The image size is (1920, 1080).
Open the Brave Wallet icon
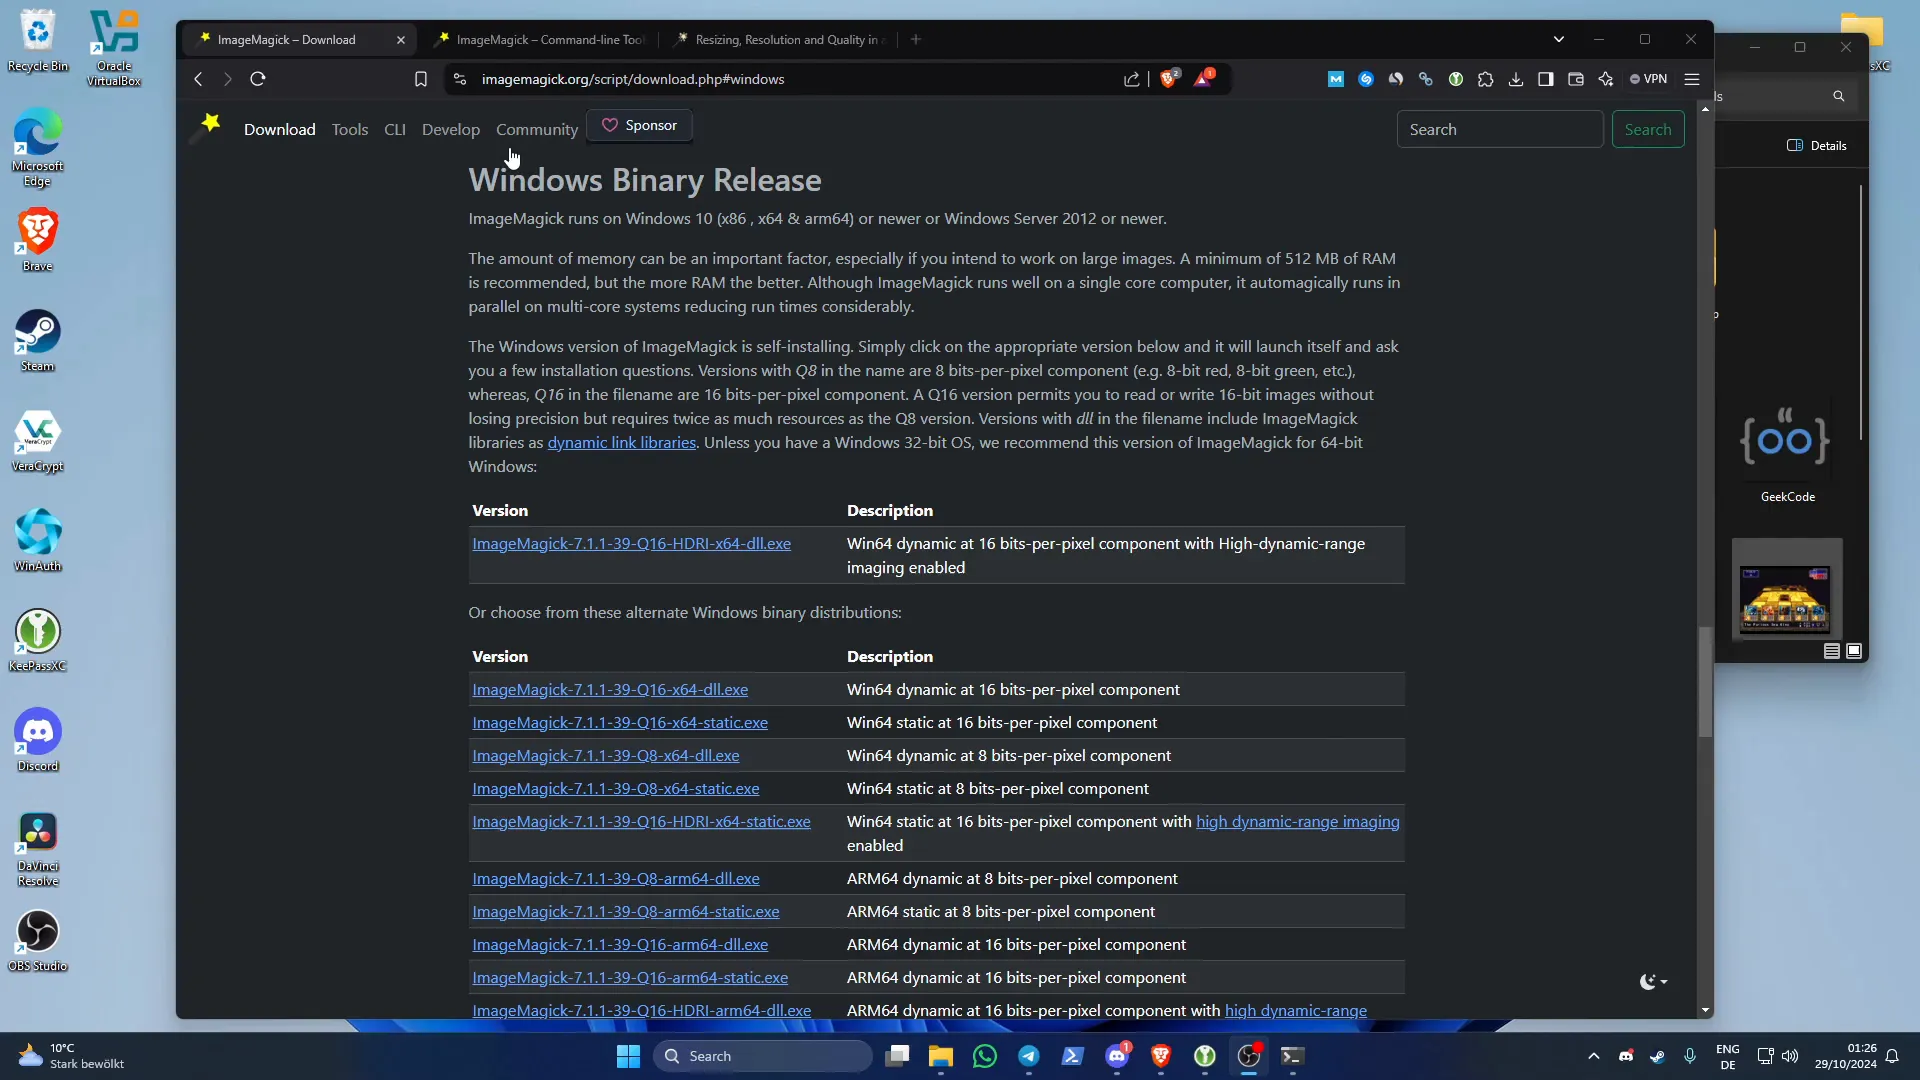[x=1576, y=79]
